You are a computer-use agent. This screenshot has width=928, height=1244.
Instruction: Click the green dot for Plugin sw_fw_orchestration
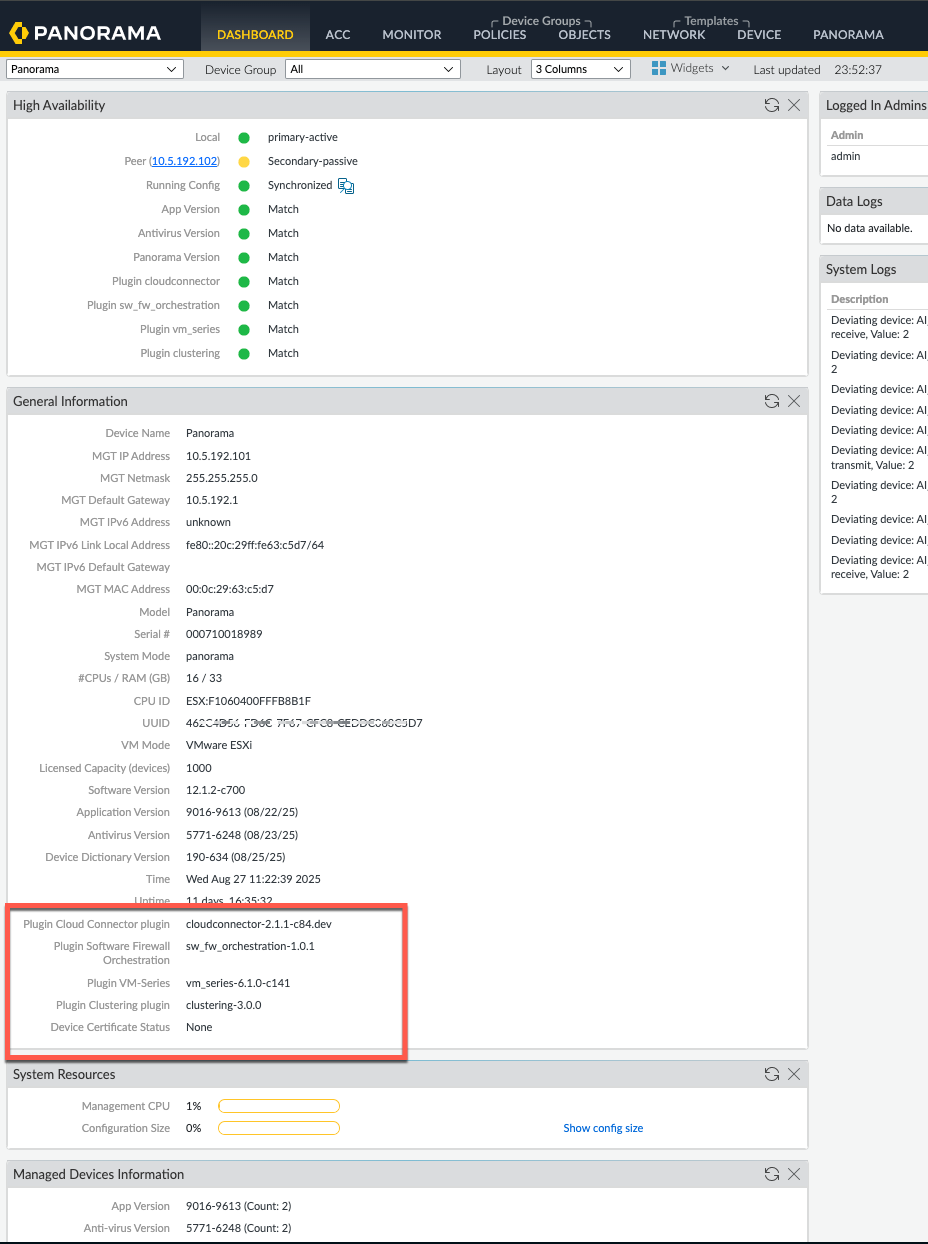point(244,305)
